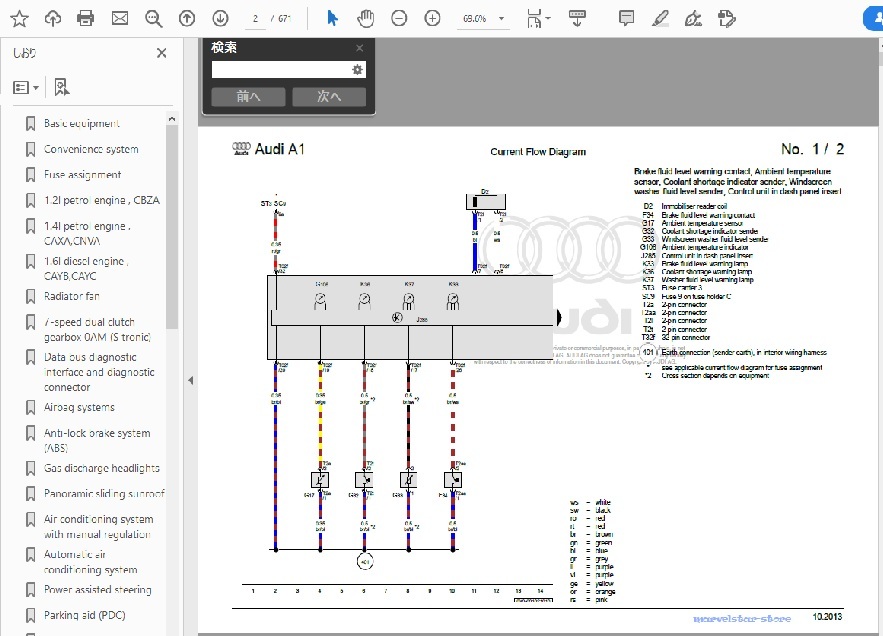This screenshot has width=883, height=636.
Task: Open the Radiator fan bookmark
Action: (72, 296)
